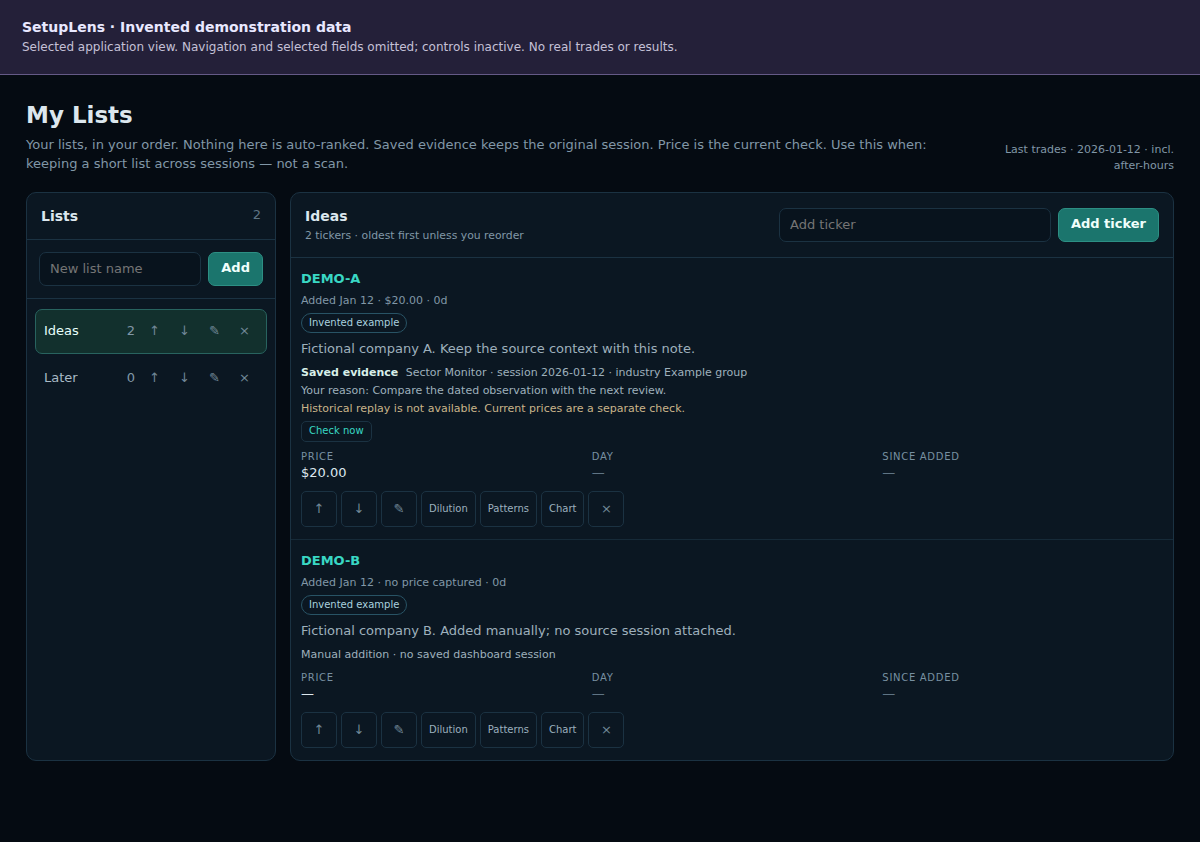The width and height of the screenshot is (1200, 842).
Task: Focus the New list name field
Action: tap(120, 268)
